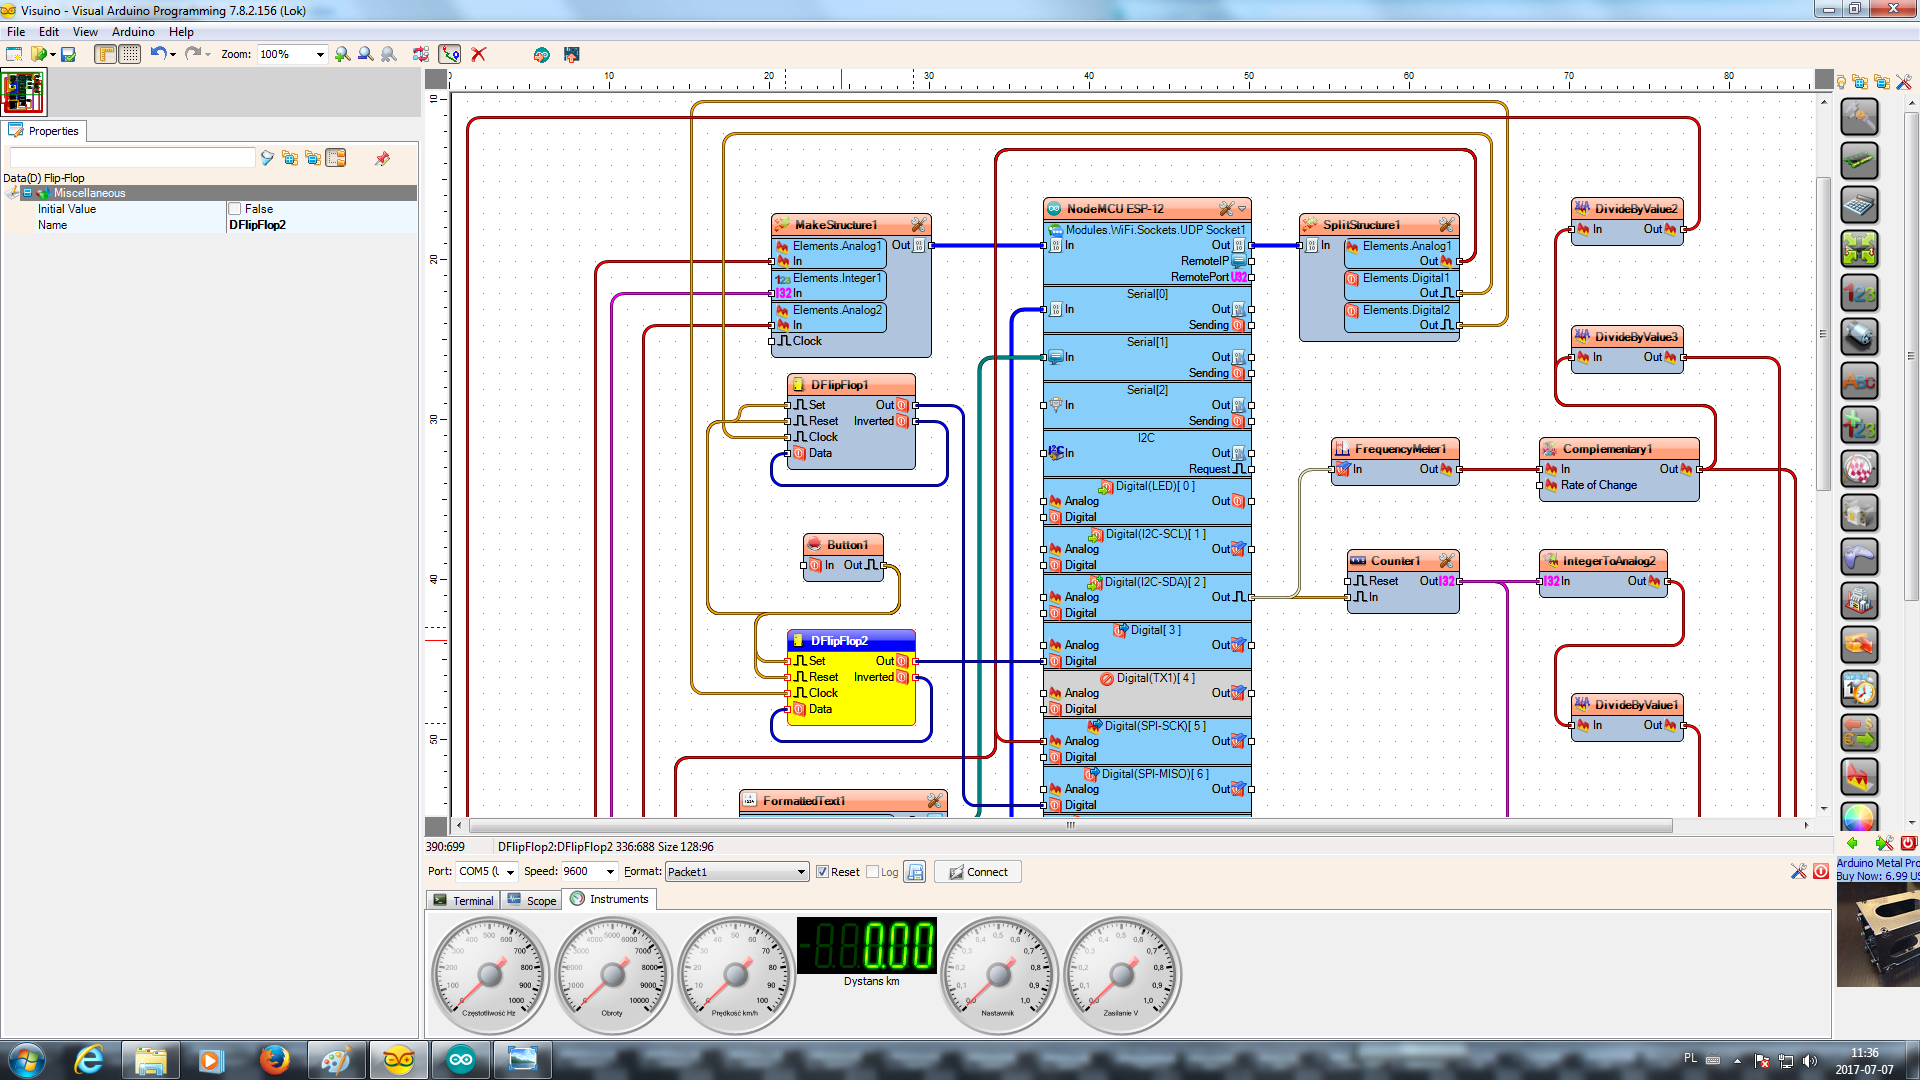Click the red X delete icon
This screenshot has height=1080, width=1920.
click(x=478, y=54)
